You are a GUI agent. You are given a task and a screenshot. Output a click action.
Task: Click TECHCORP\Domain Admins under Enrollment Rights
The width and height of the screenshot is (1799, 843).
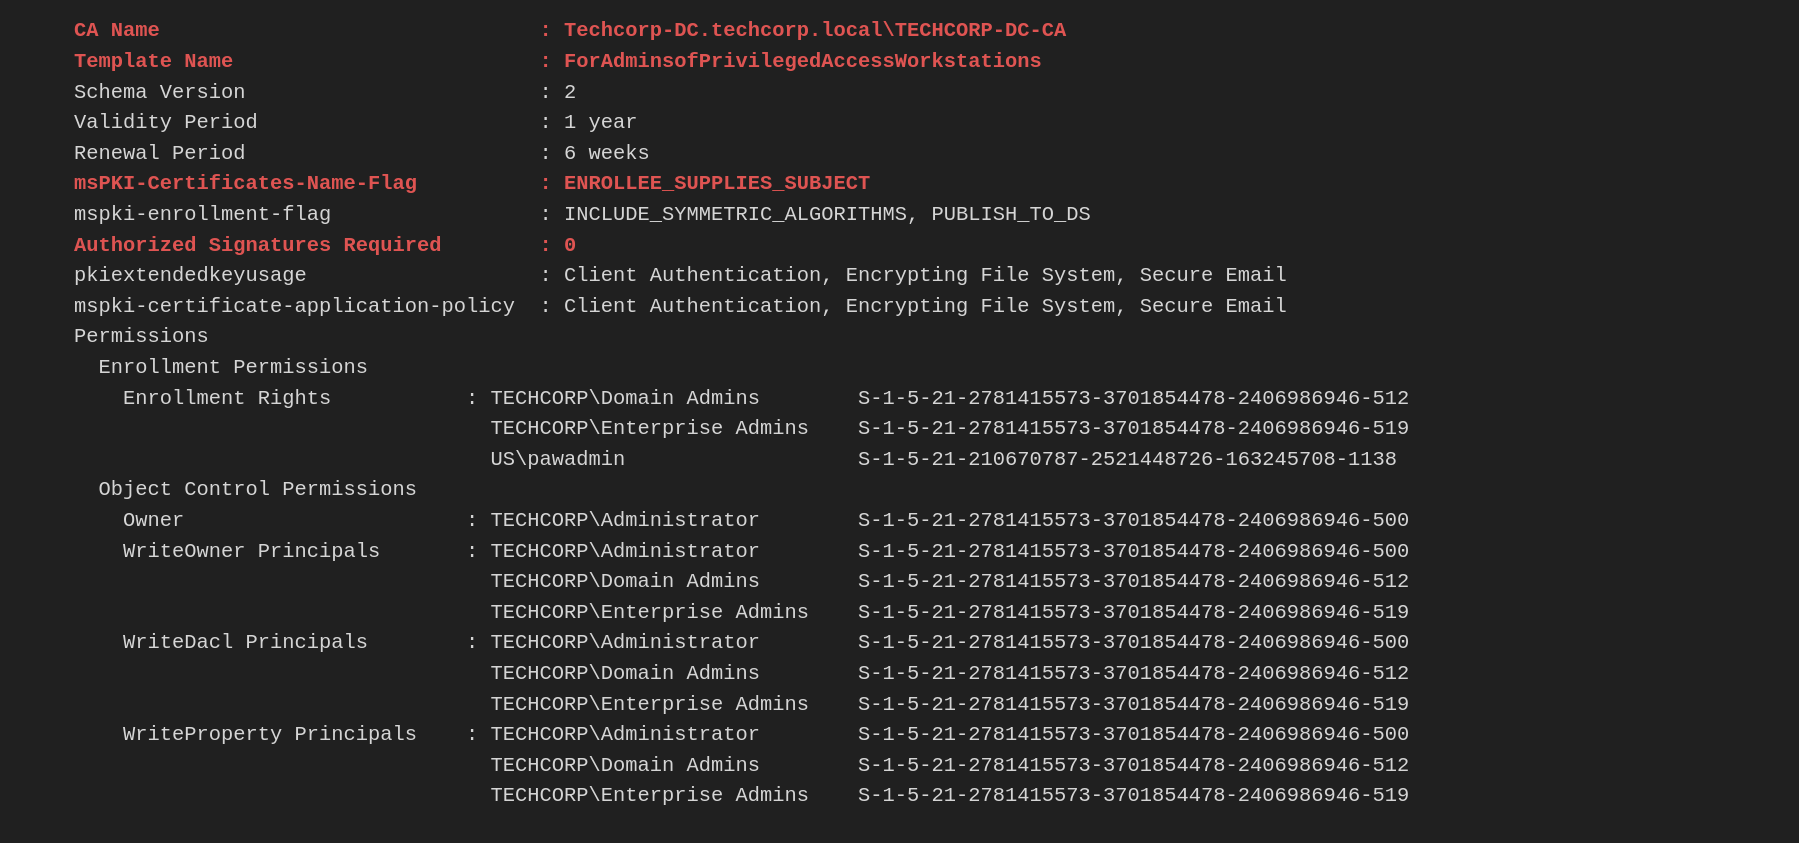tap(624, 398)
